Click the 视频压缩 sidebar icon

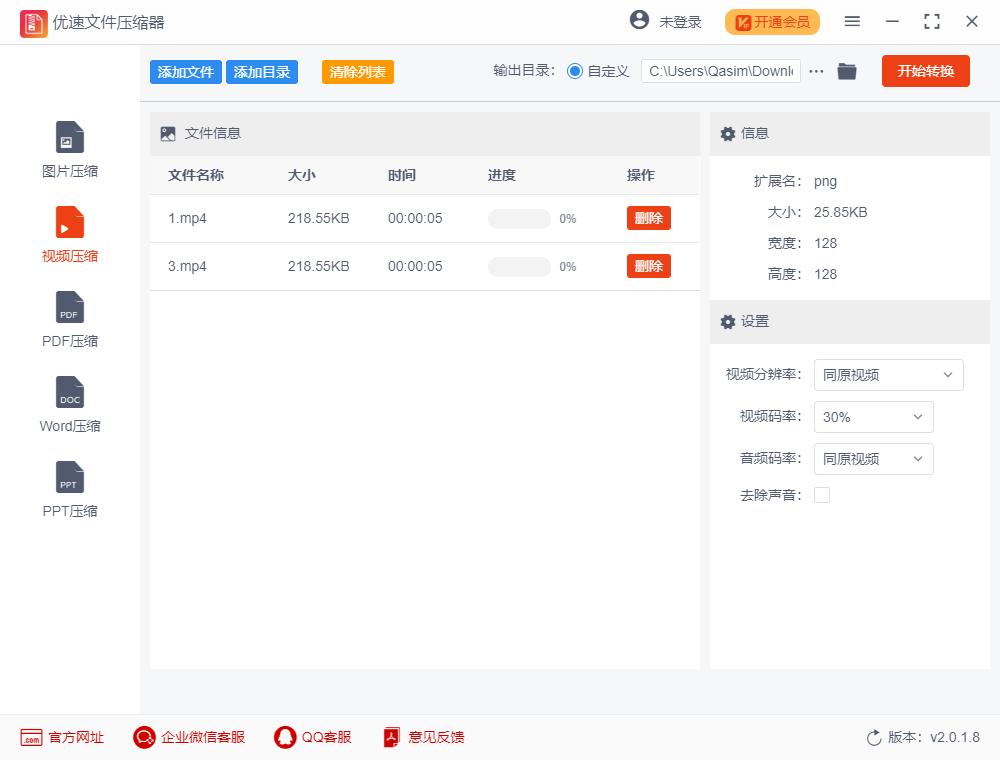point(69,233)
